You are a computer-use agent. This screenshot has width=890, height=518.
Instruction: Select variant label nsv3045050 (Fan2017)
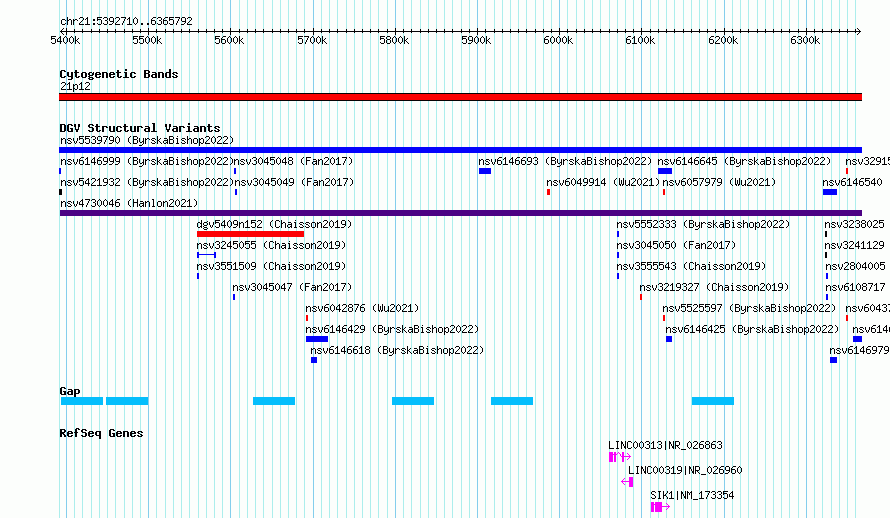click(676, 245)
